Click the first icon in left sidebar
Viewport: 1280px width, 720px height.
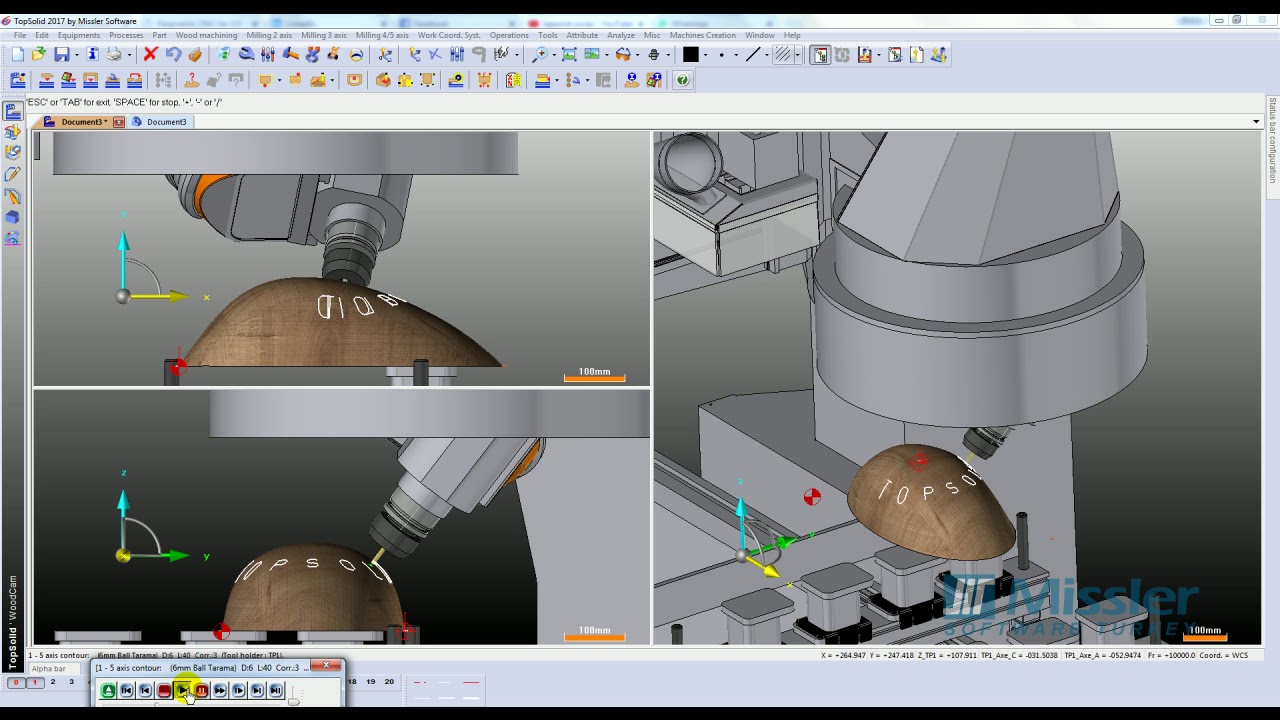[x=13, y=111]
